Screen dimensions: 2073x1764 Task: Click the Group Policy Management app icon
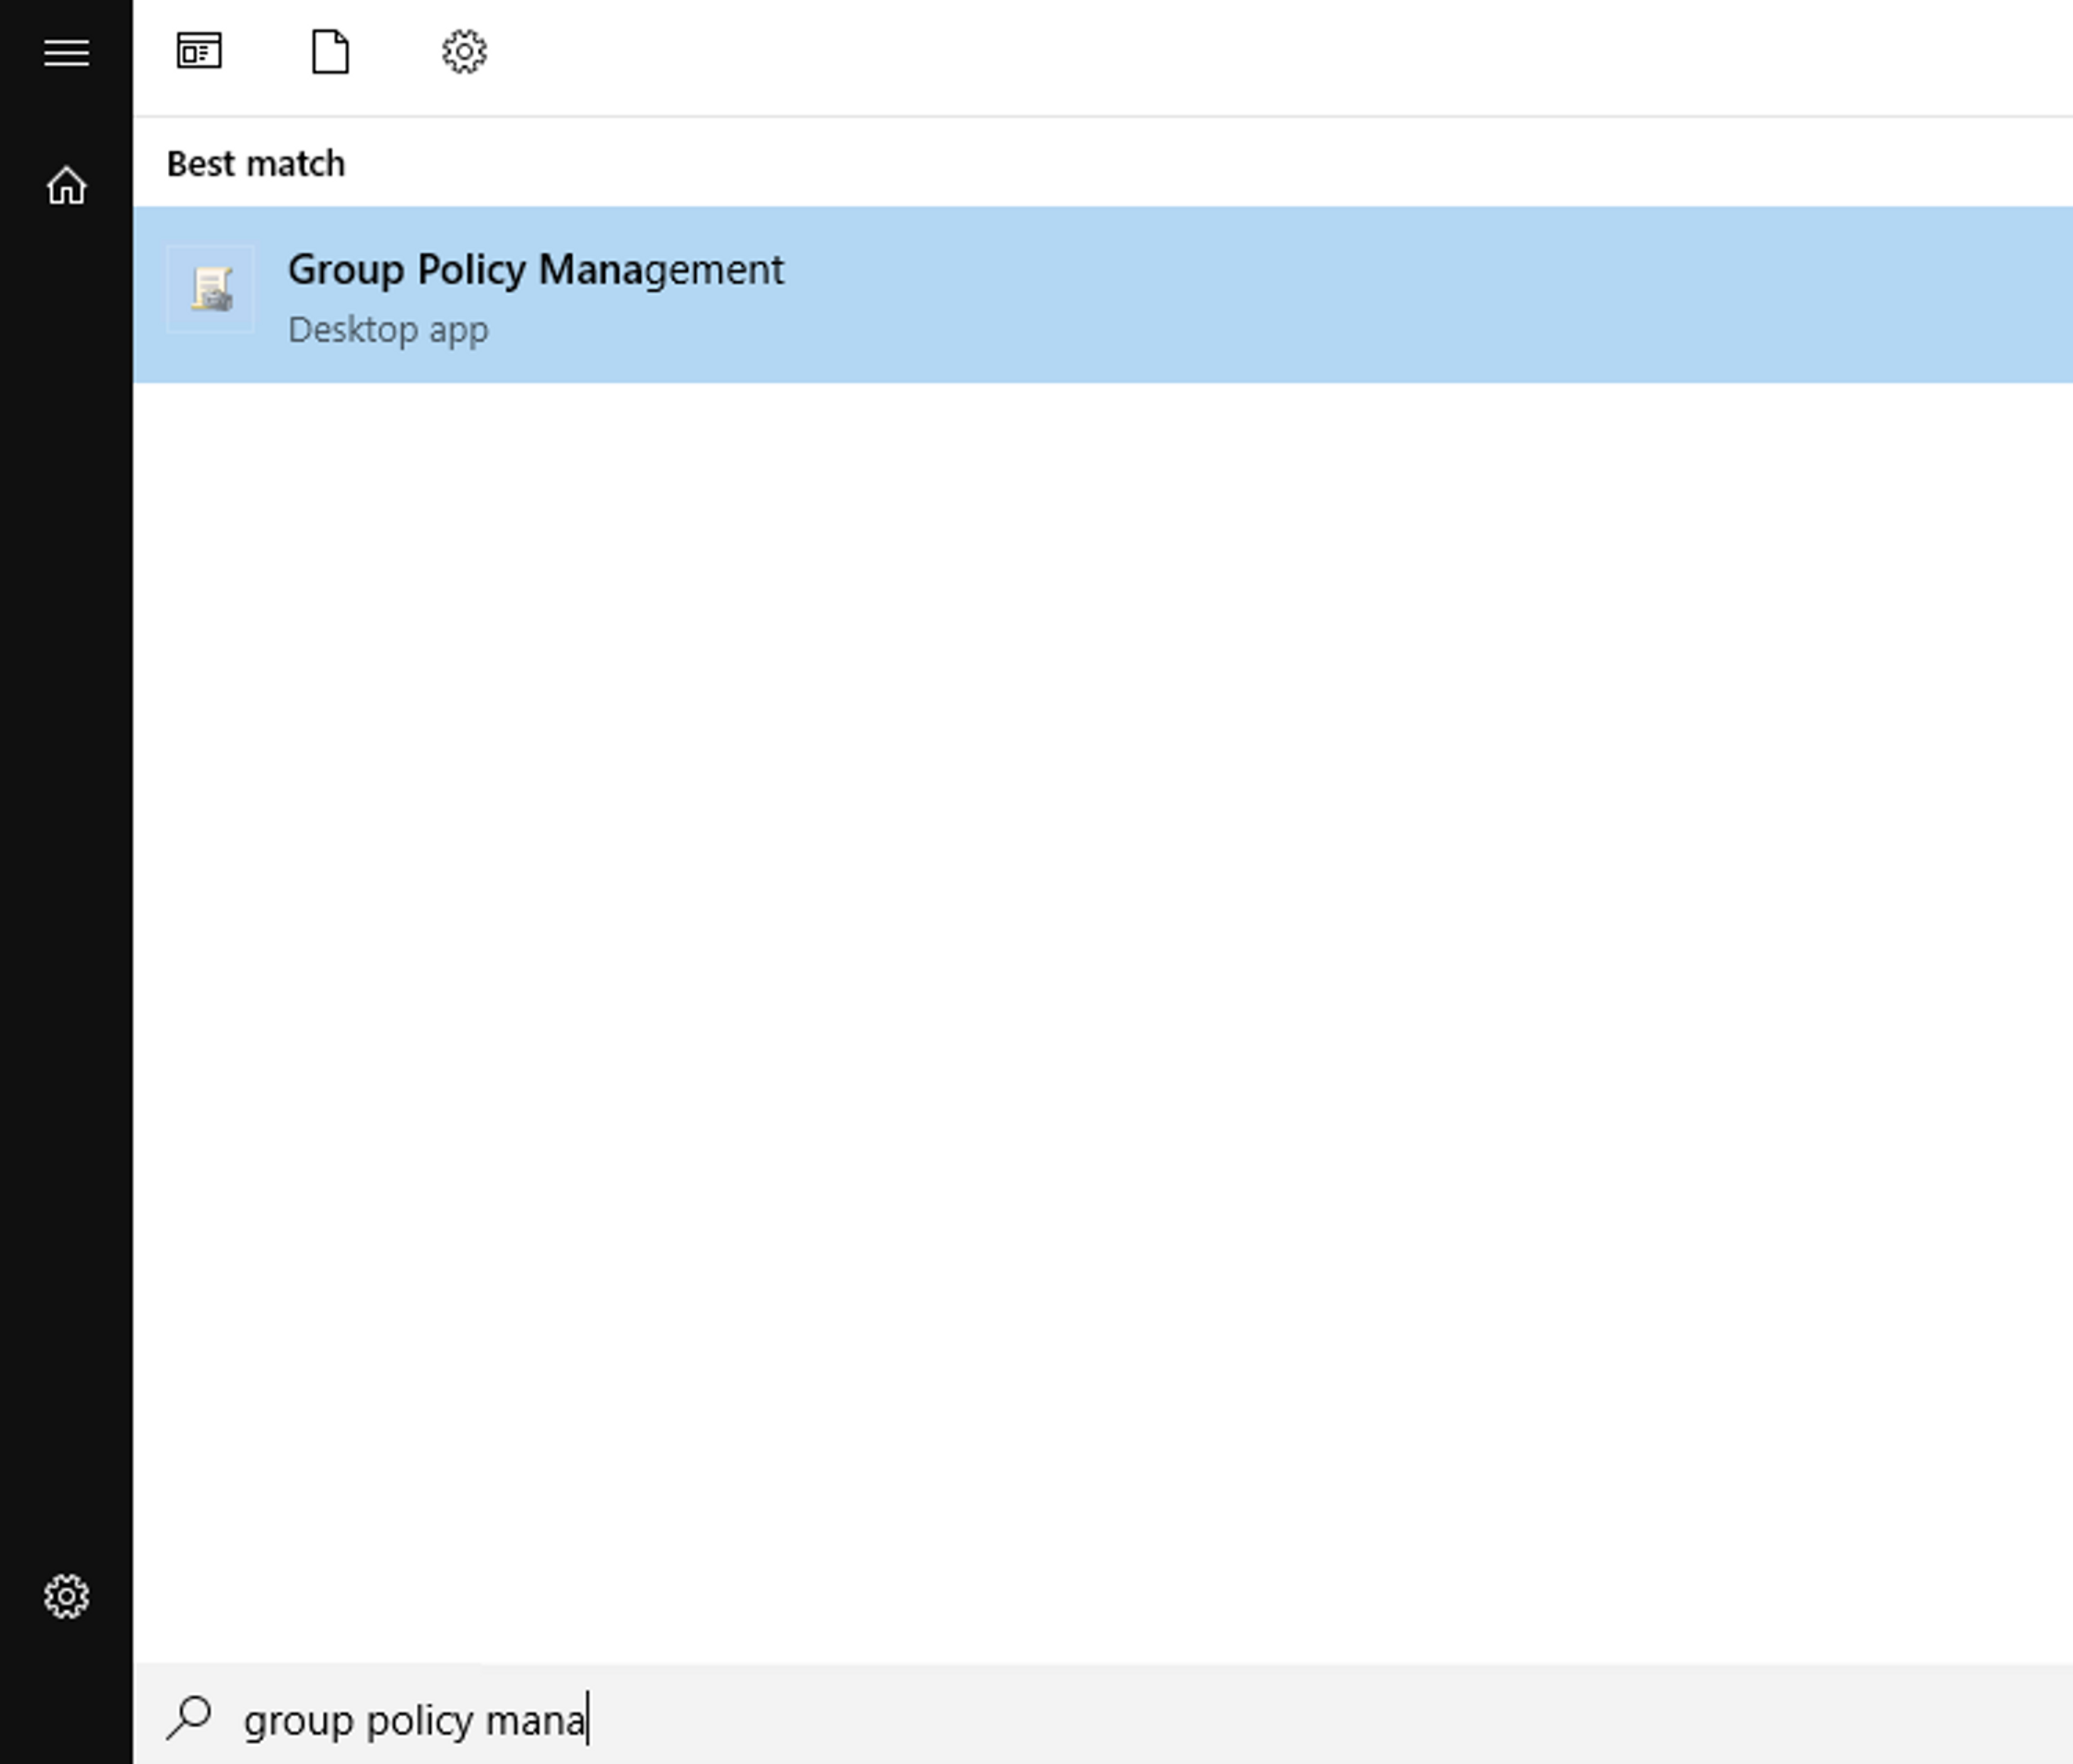click(x=211, y=290)
